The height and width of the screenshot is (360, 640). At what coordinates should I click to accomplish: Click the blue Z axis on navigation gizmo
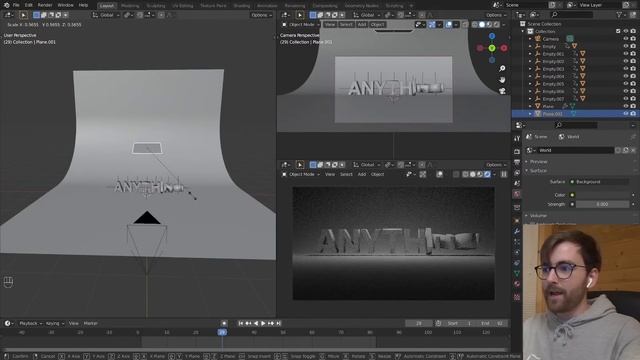pyautogui.click(x=492, y=36)
